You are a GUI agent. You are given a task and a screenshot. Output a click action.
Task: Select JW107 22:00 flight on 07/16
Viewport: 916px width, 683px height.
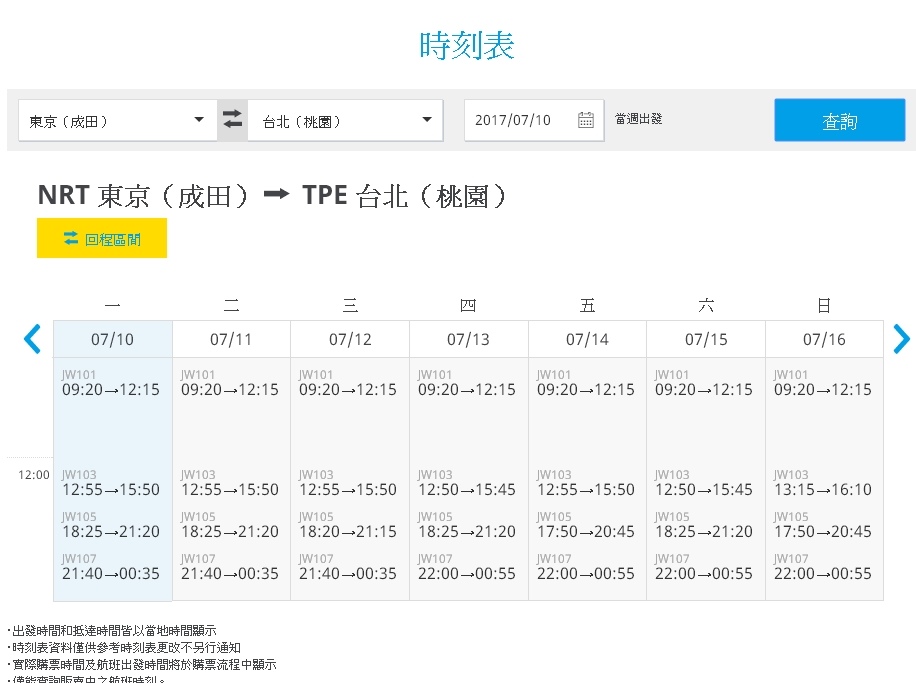coord(823,567)
